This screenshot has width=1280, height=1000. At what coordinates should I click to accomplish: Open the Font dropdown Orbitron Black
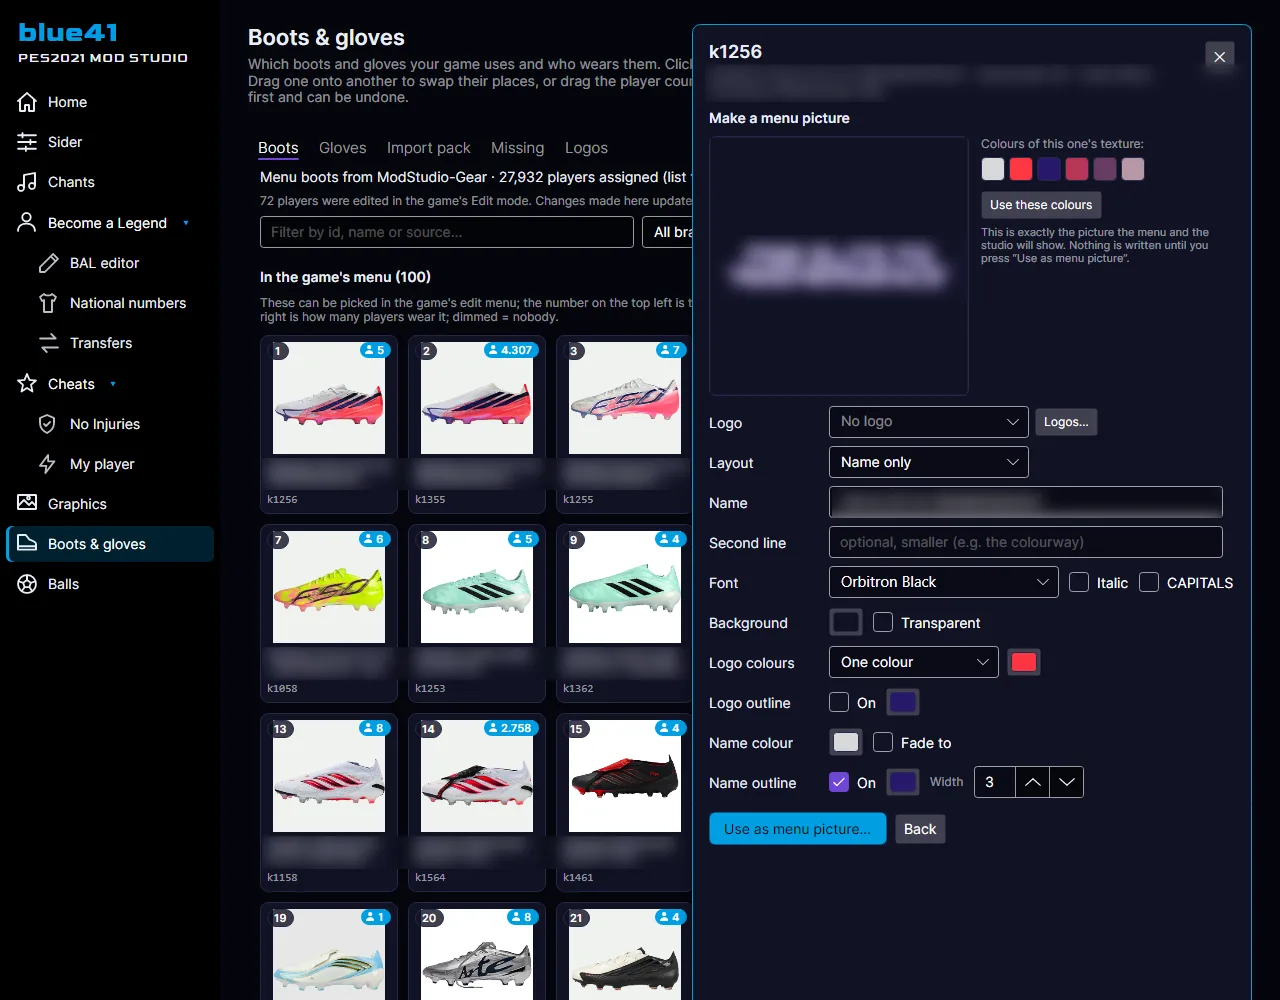[944, 582]
